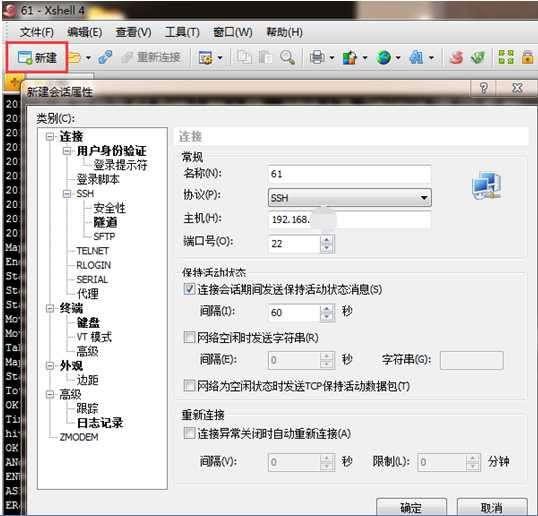Click the 新建 new session toolbar button
The image size is (538, 516).
coord(37,57)
